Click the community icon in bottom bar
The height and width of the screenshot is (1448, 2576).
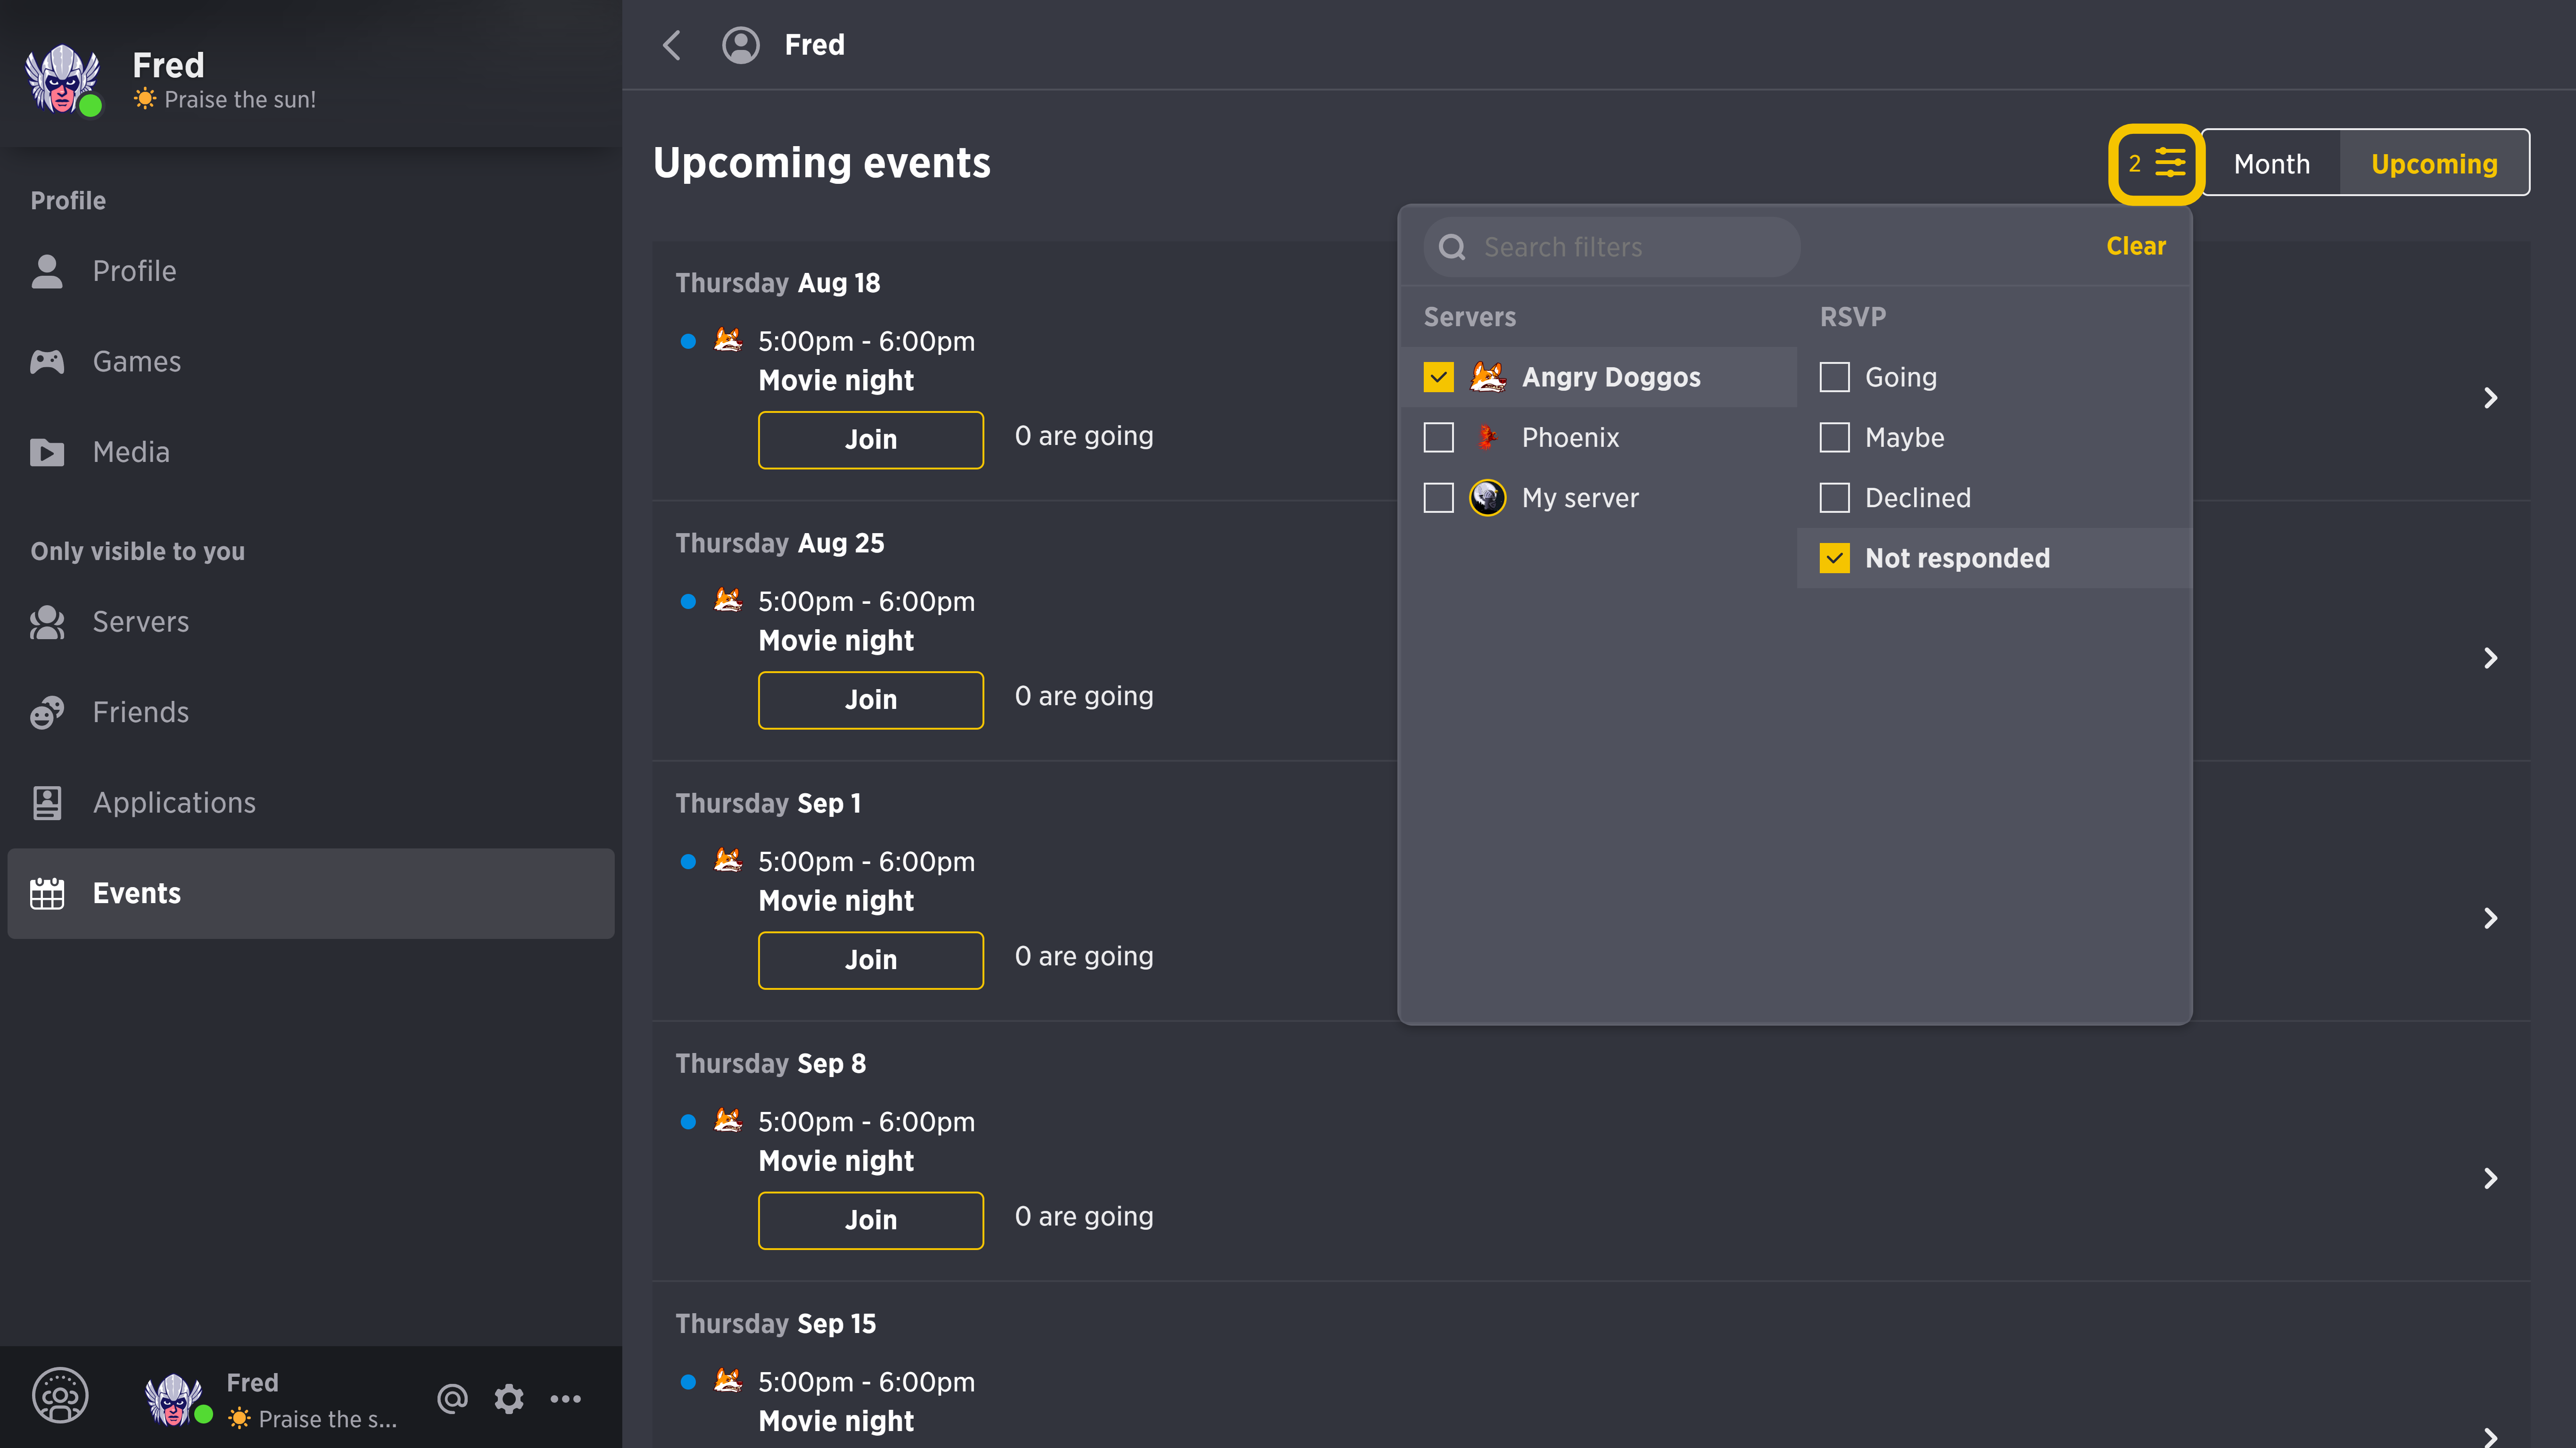pyautogui.click(x=60, y=1396)
